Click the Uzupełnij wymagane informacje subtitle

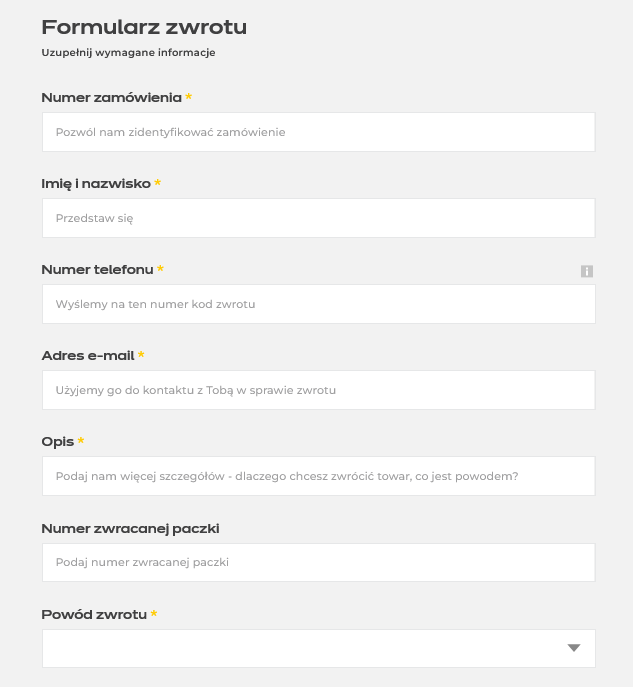point(128,53)
